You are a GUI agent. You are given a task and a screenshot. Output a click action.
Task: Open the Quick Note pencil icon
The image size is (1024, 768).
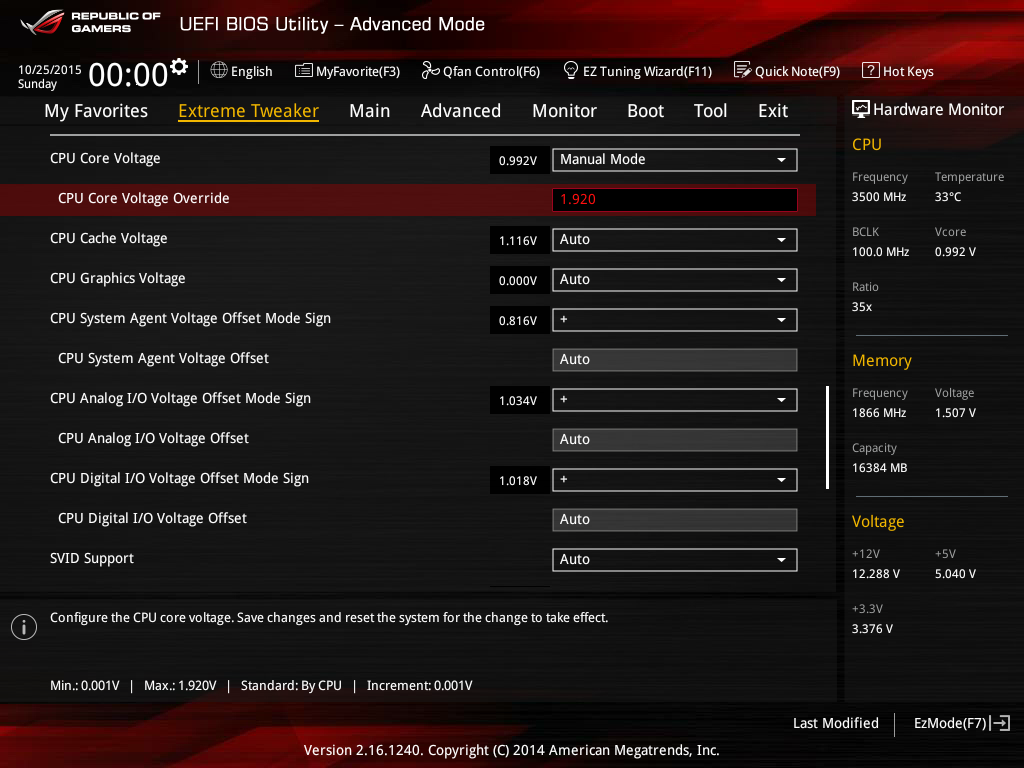pos(743,70)
